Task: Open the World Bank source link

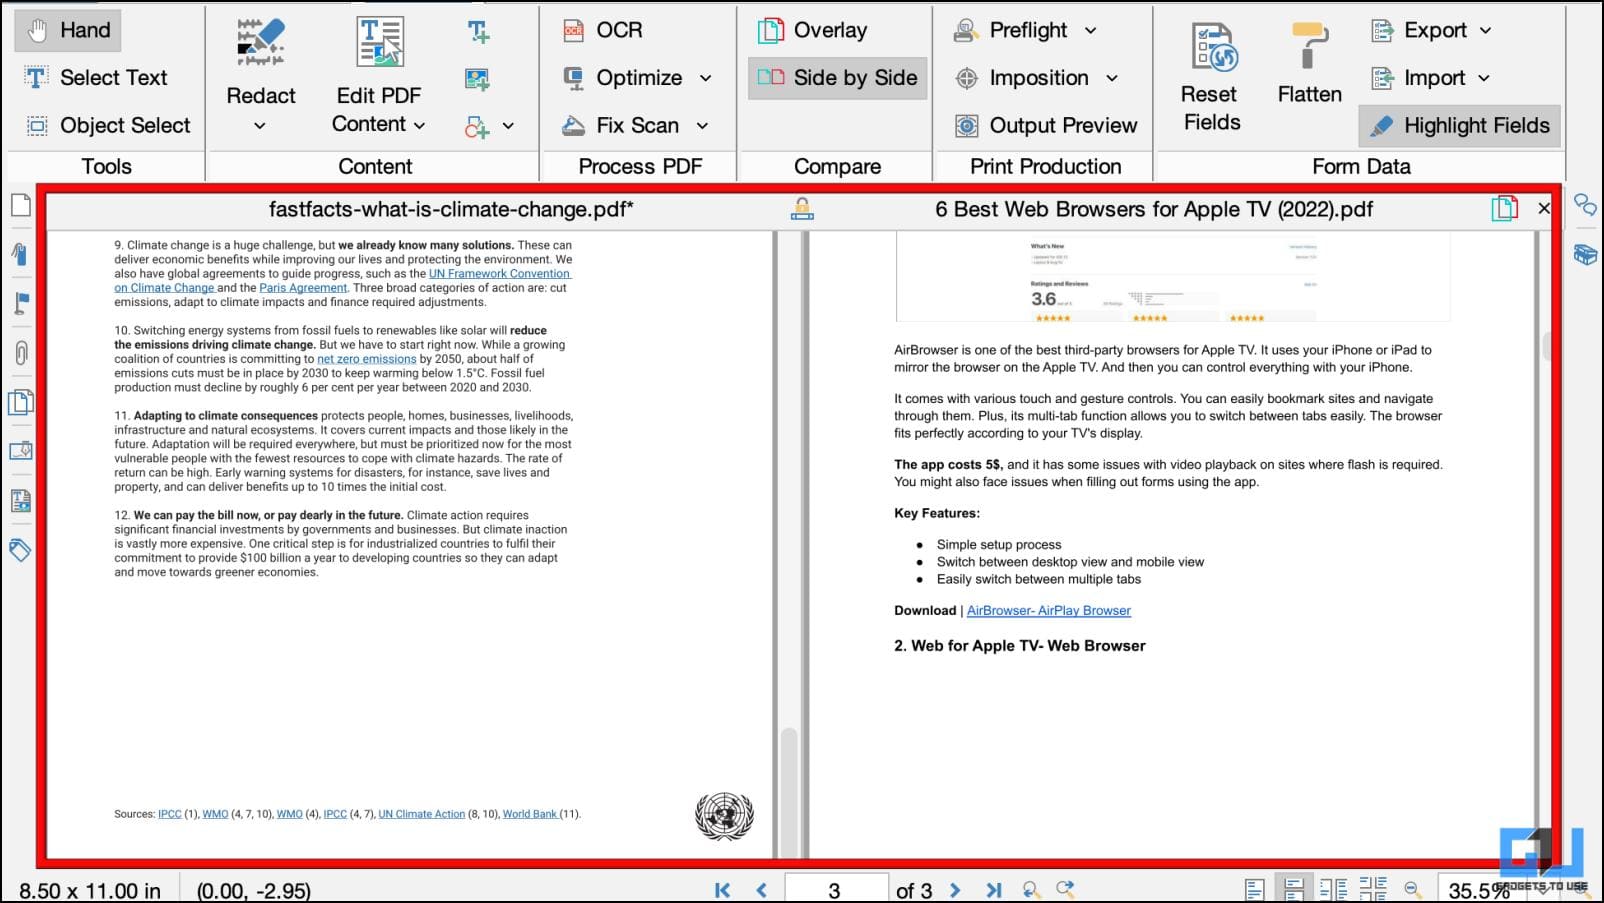Action: (529, 814)
